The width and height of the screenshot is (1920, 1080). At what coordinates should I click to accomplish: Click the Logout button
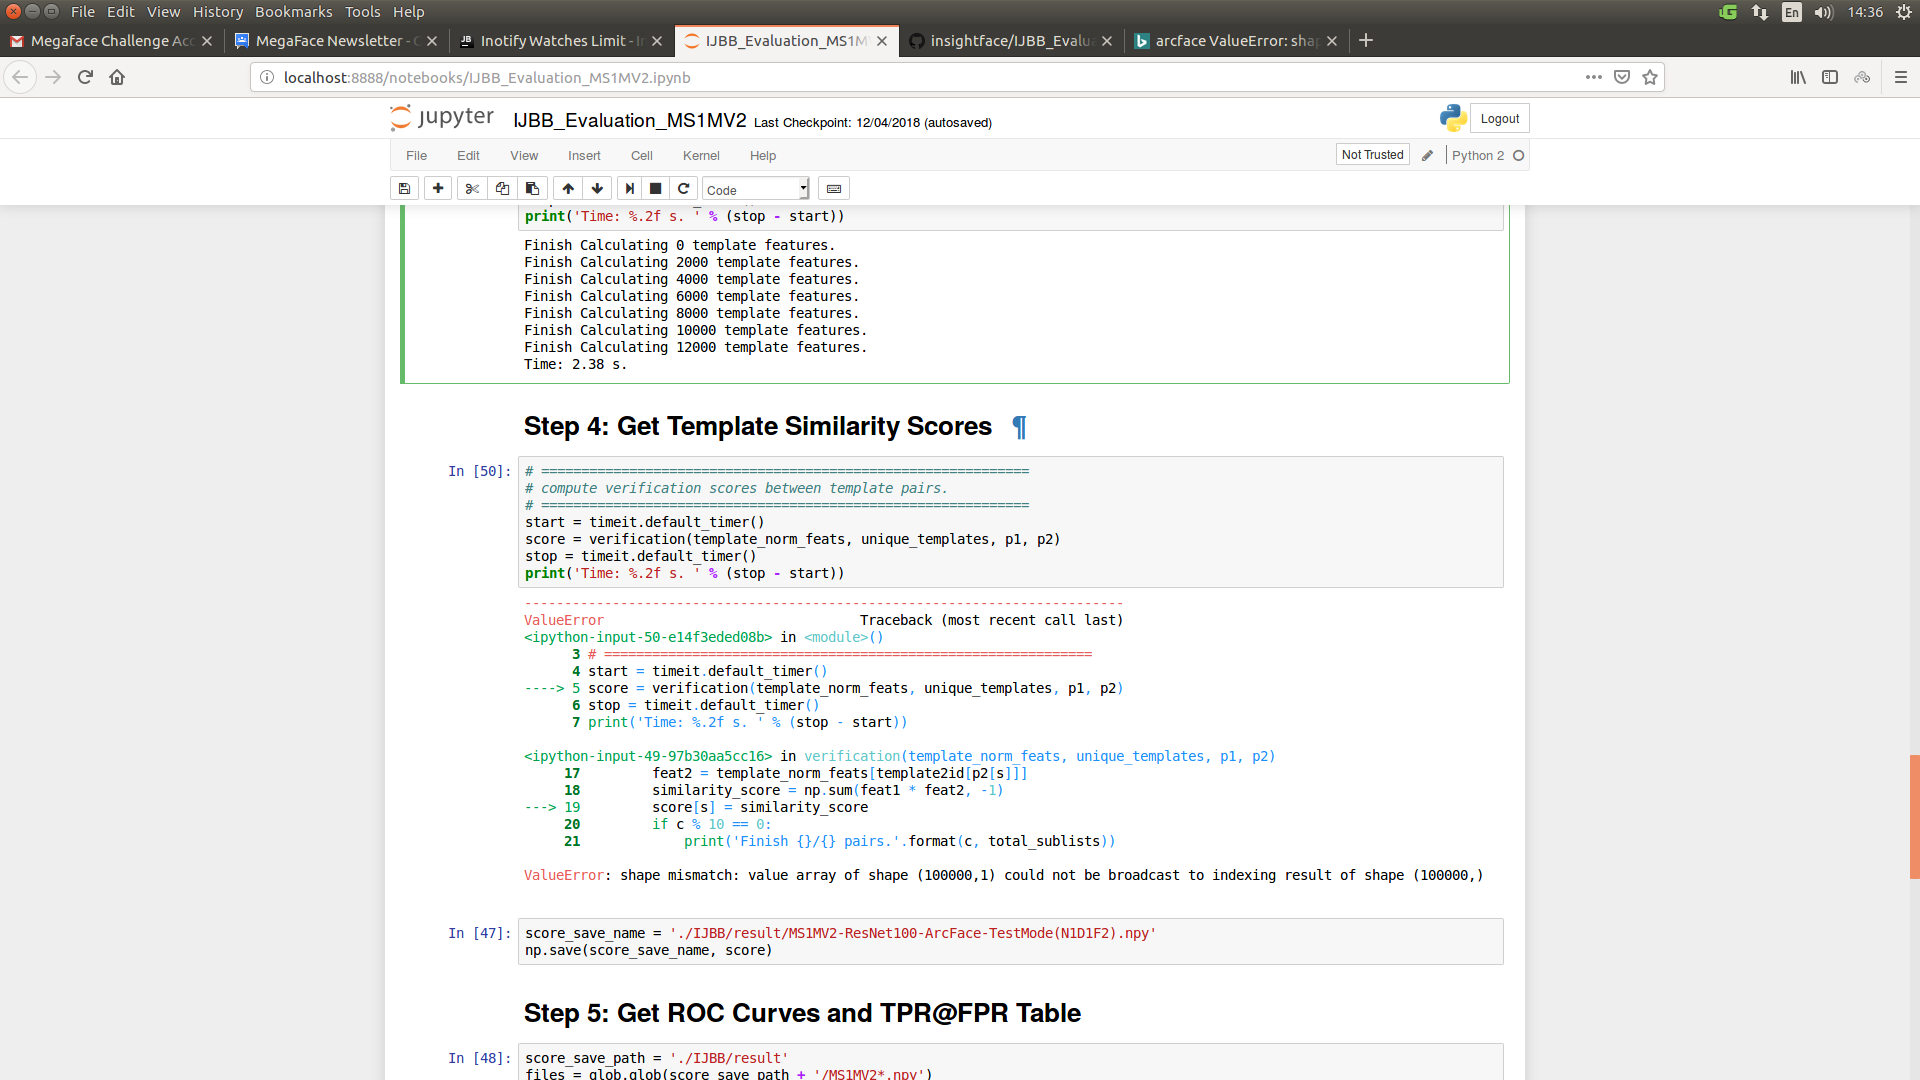[1499, 119]
